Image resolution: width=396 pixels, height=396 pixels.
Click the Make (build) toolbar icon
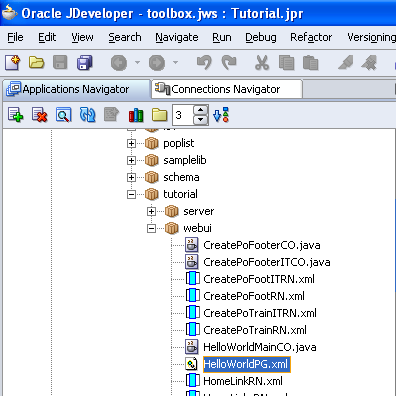coord(345,62)
